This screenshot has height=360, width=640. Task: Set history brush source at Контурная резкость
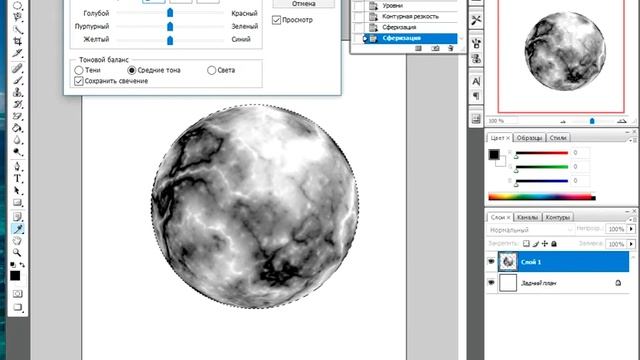pos(358,17)
